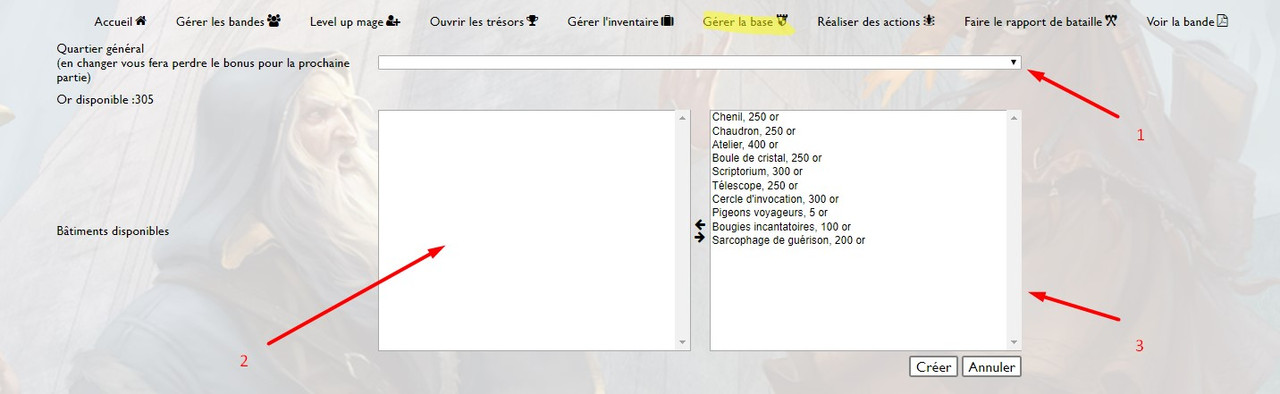This screenshot has height=394, width=1280.
Task: Click the left arrow to move a building
Action: tap(700, 225)
